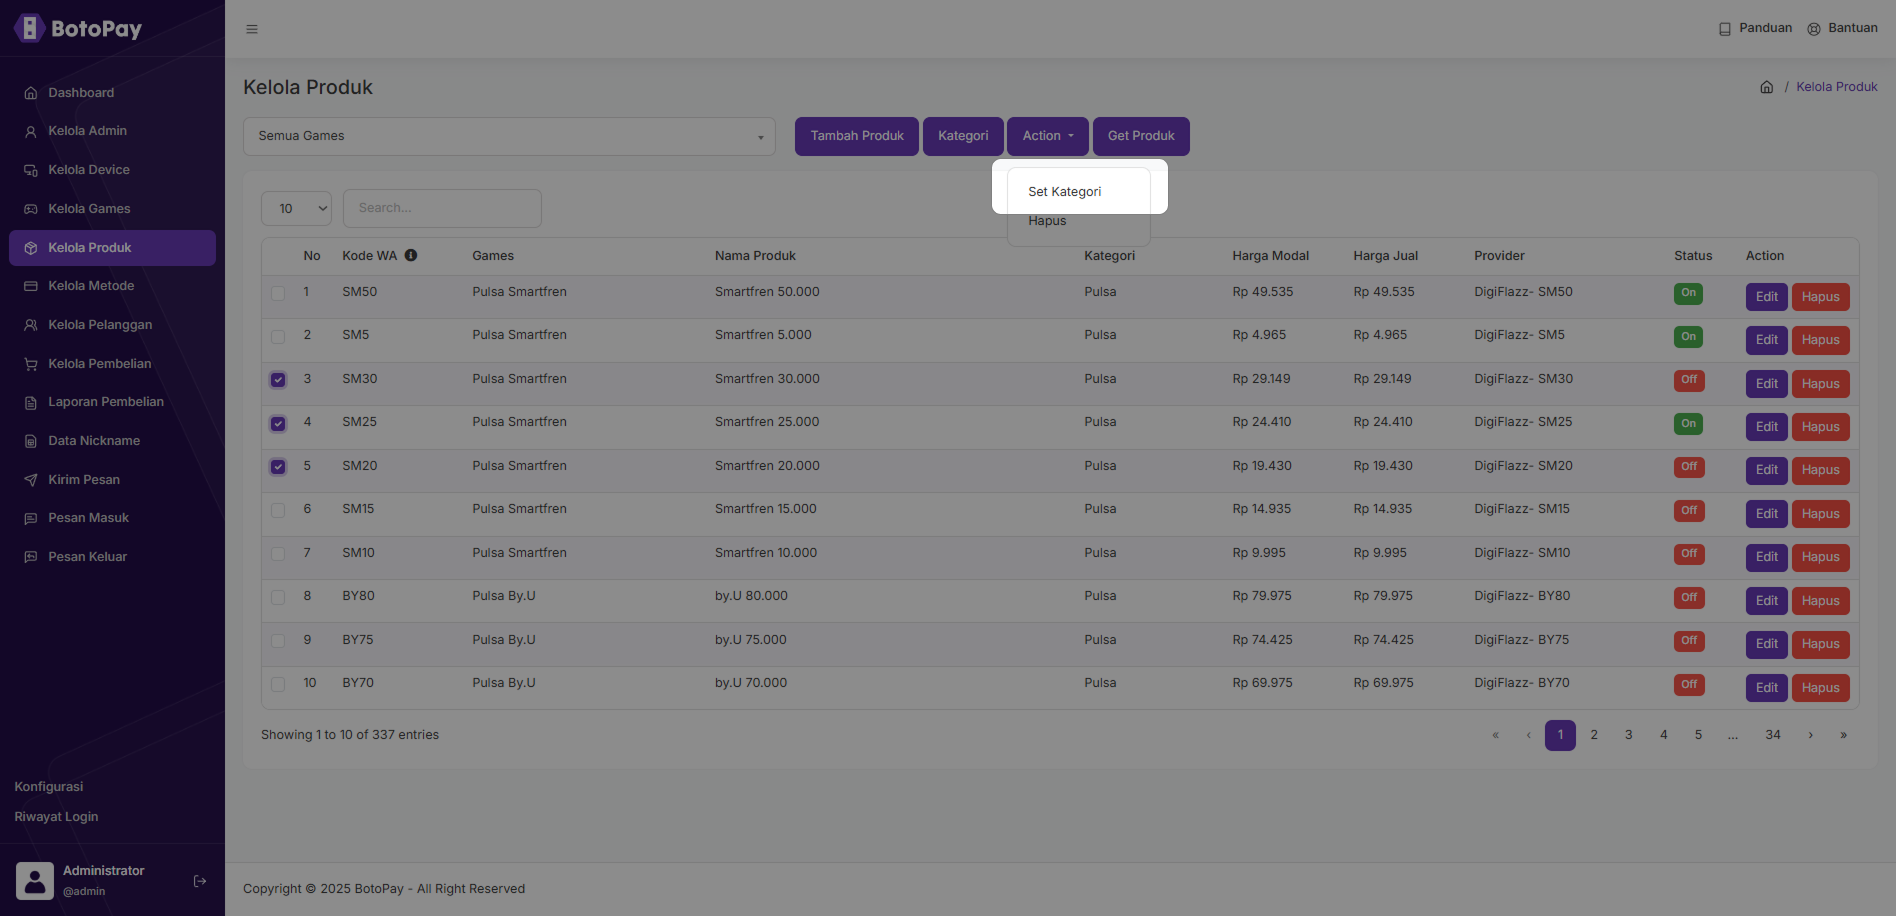Viewport: 1896px width, 916px height.
Task: Collapse the Action dropdown button
Action: (1047, 136)
